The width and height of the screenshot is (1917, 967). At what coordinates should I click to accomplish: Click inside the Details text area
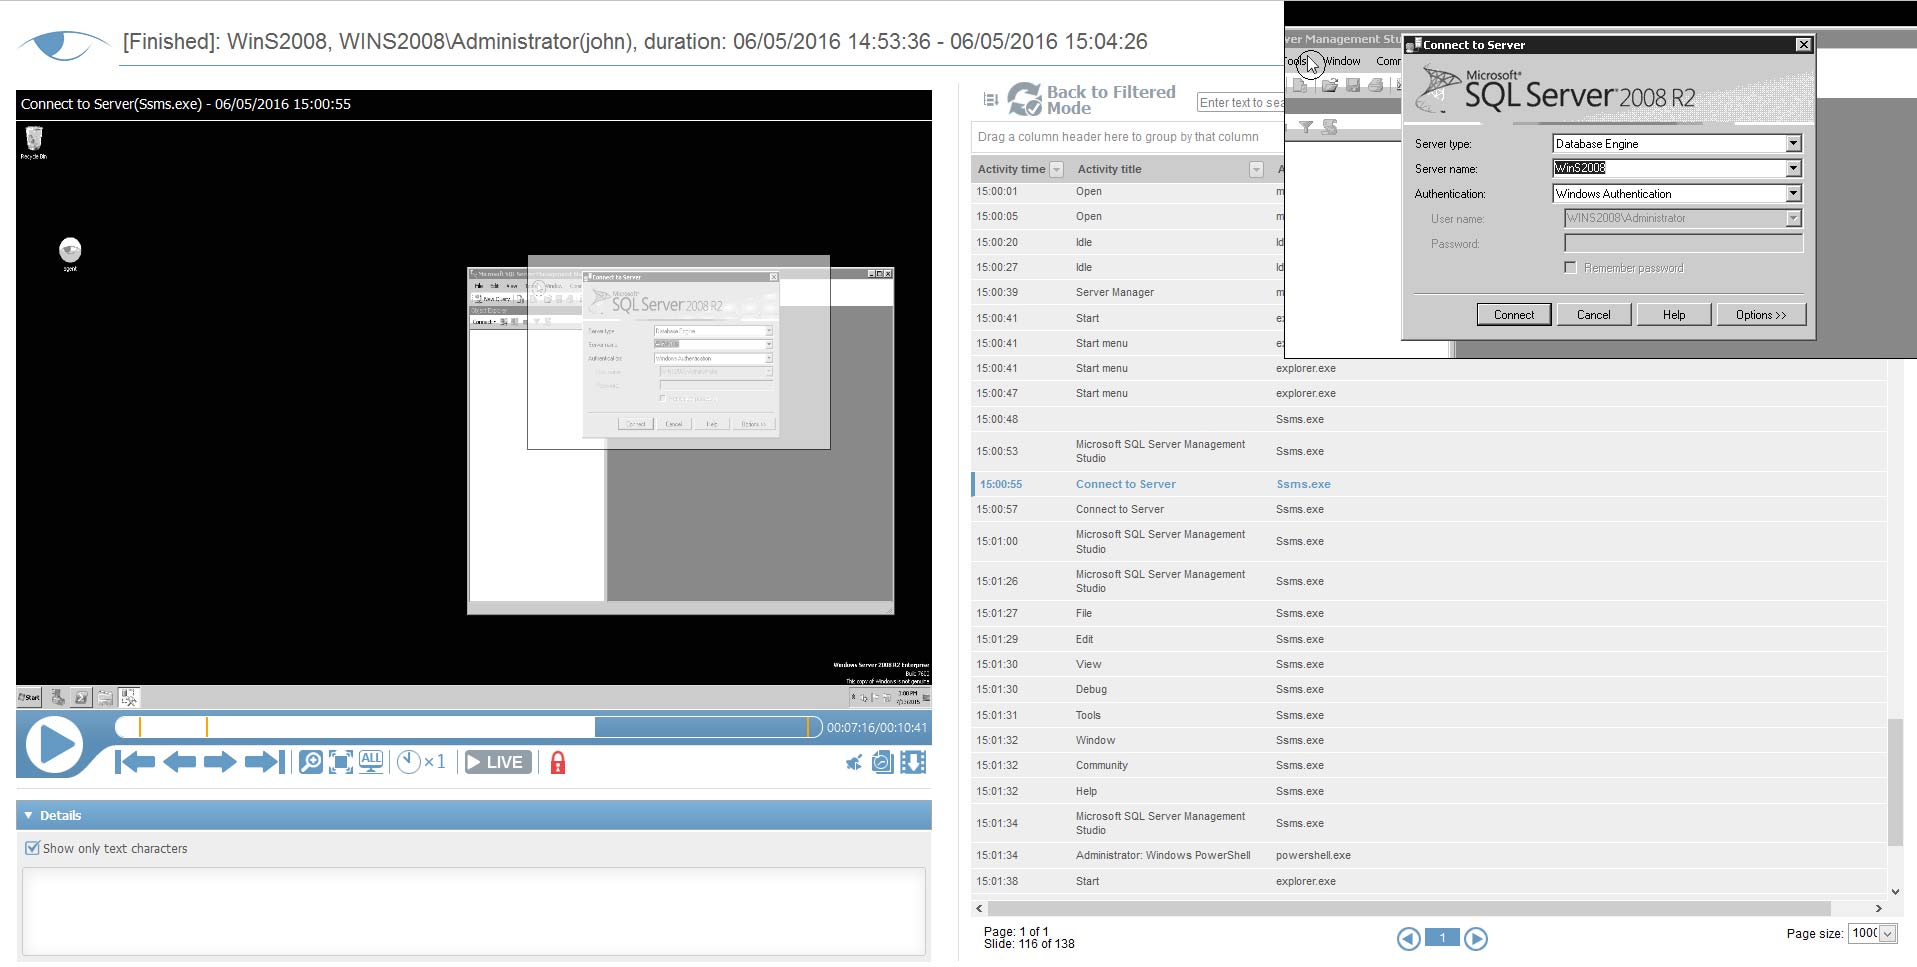pos(474,911)
